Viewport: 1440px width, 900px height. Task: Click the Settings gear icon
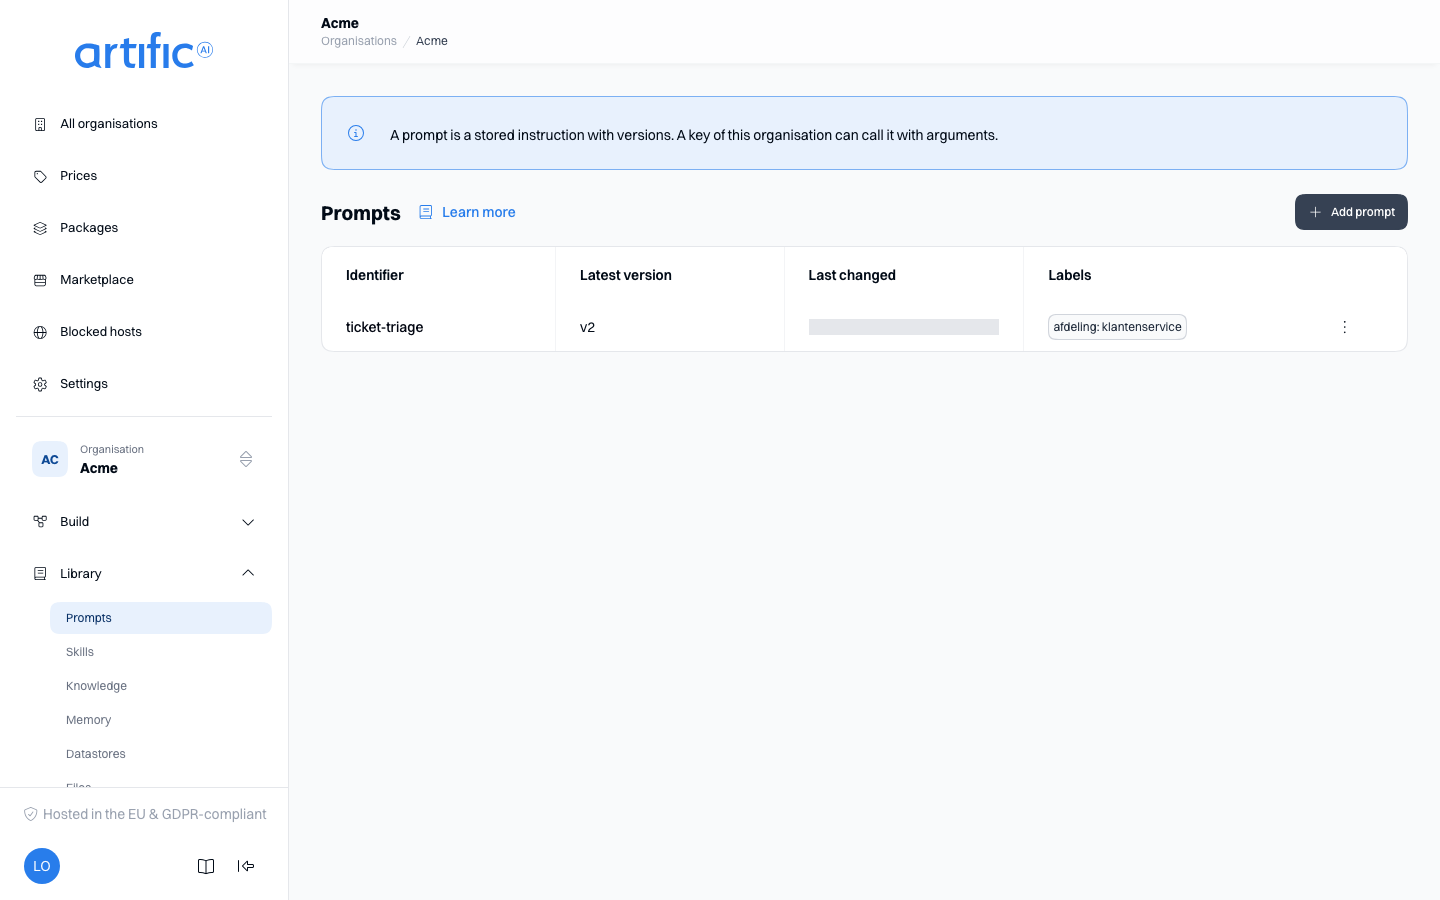tap(40, 384)
